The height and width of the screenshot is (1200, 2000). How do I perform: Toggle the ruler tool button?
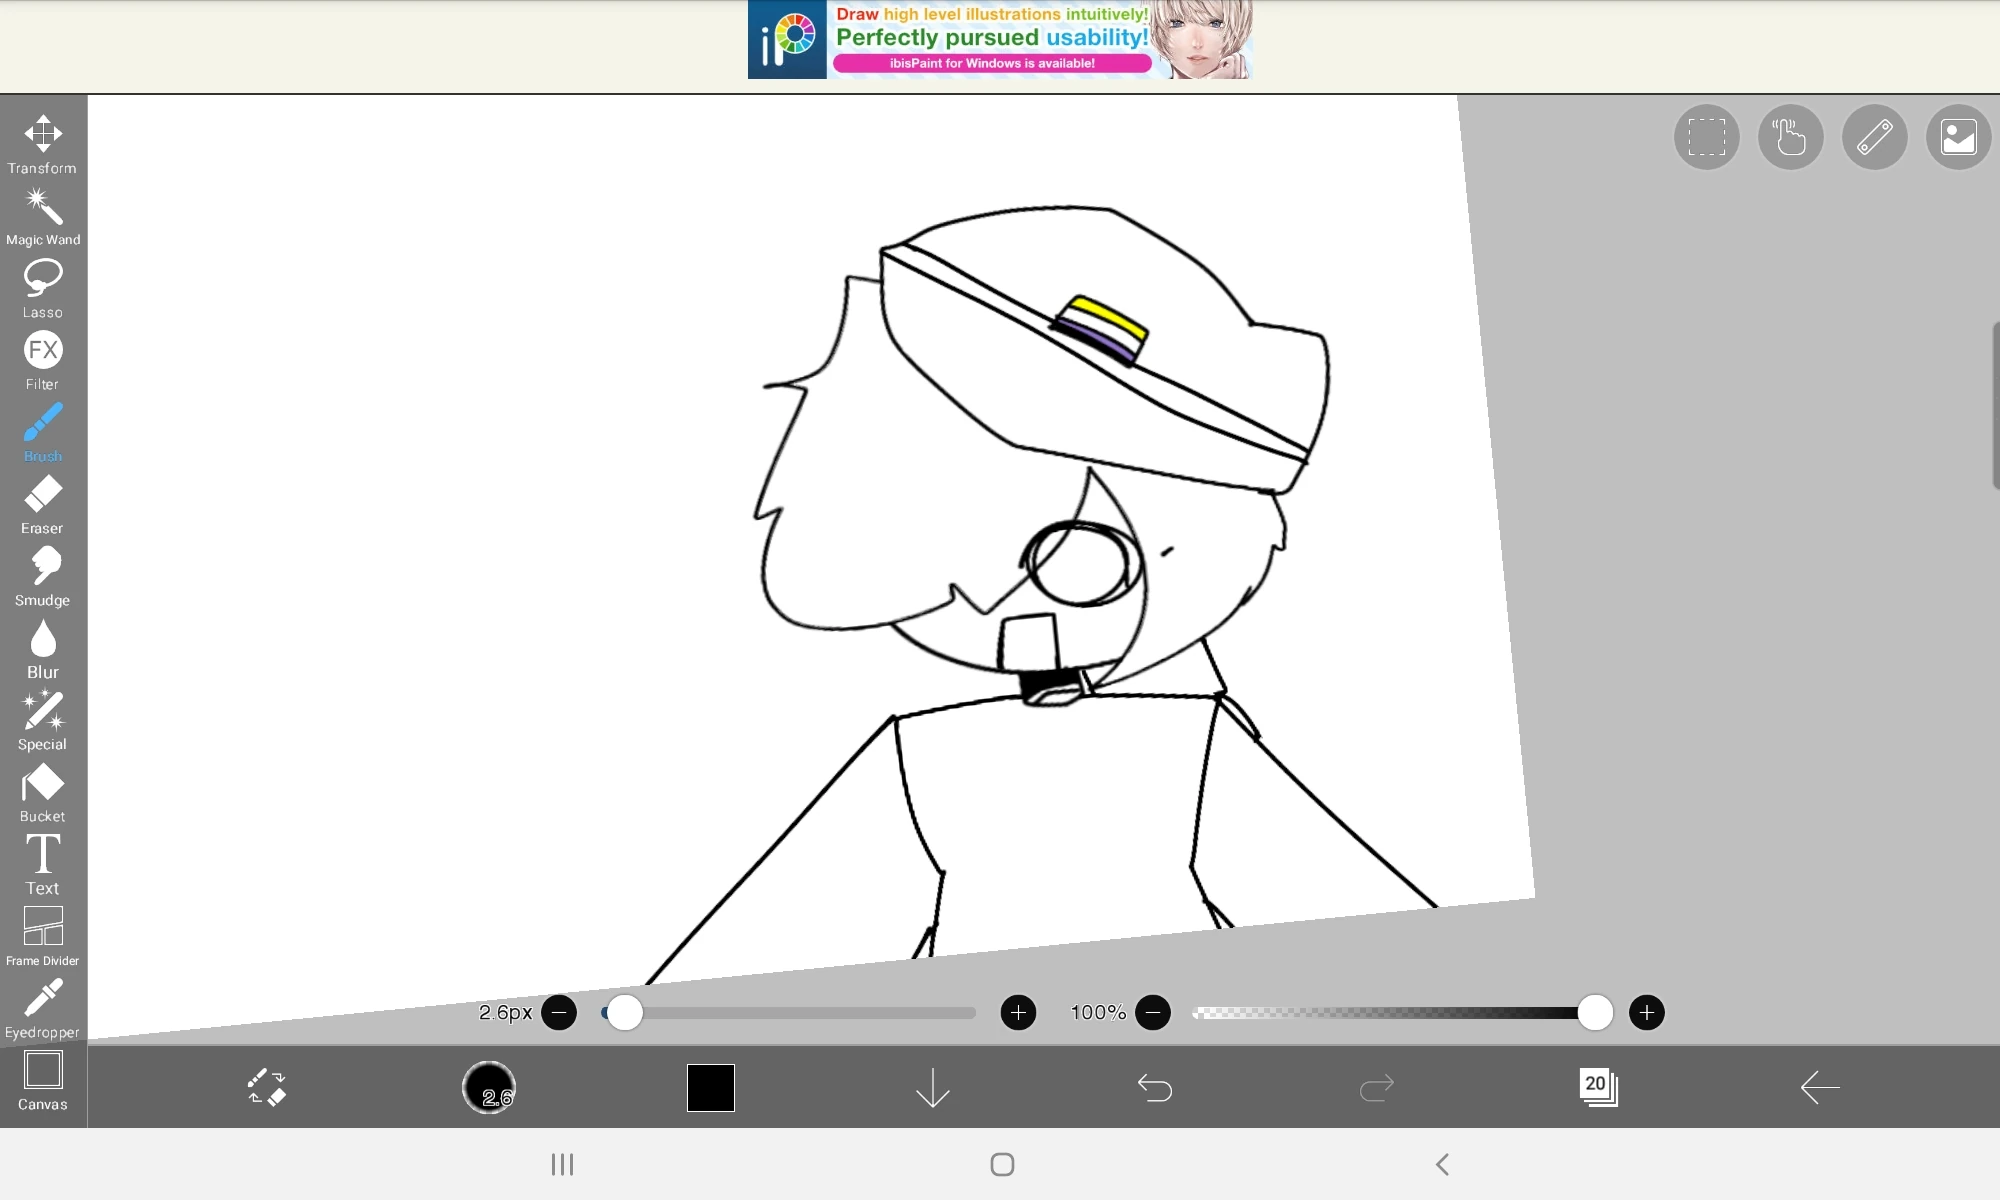pyautogui.click(x=1874, y=137)
